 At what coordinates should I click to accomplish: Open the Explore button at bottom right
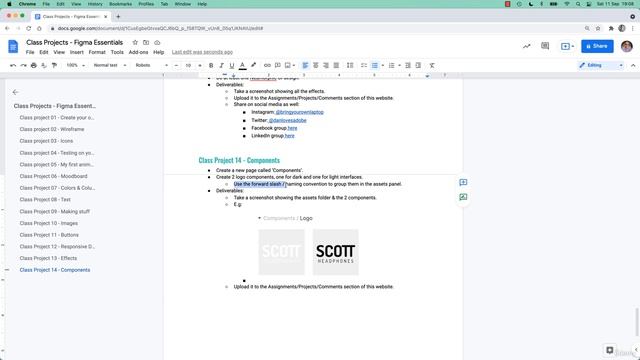pyautogui.click(x=609, y=350)
